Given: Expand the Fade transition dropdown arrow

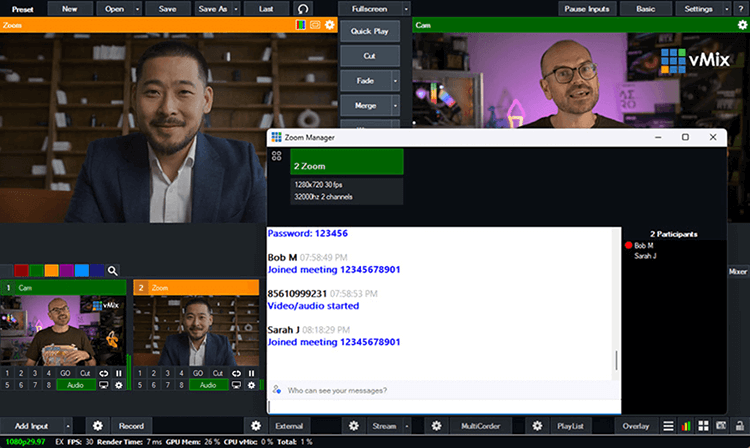Looking at the screenshot, I should point(395,80).
